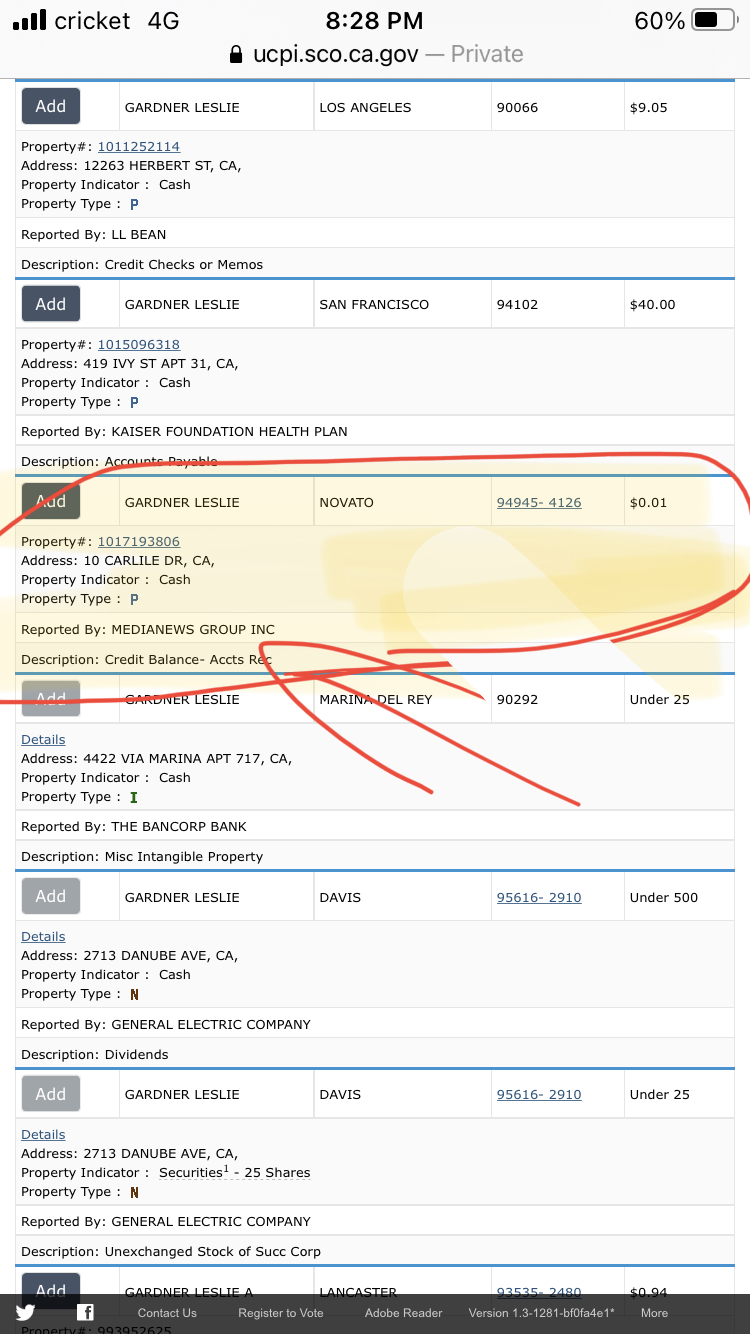The height and width of the screenshot is (1334, 750).
Task: Click property type P icon for LL BEAN
Action: coord(134,204)
